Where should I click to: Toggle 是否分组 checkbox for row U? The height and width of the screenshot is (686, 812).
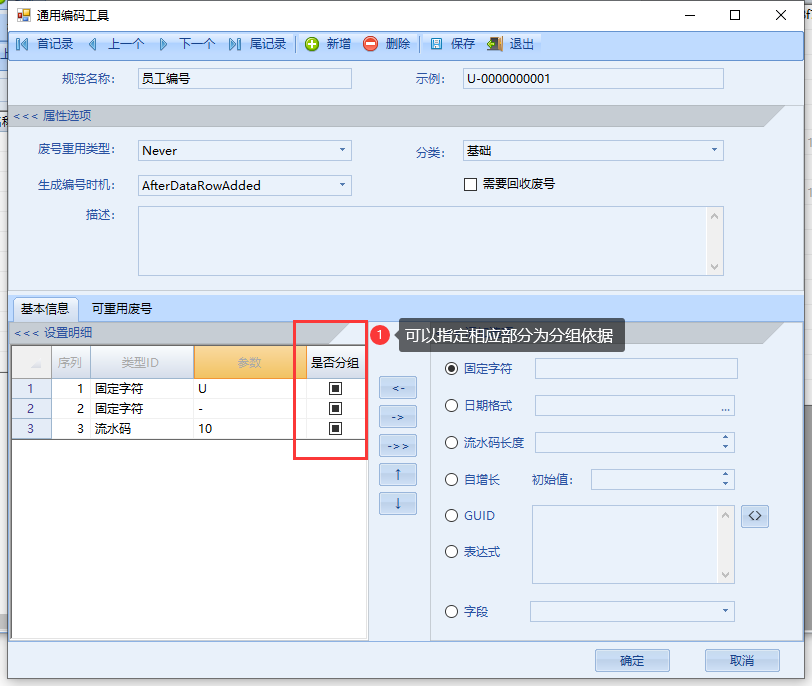pos(336,388)
